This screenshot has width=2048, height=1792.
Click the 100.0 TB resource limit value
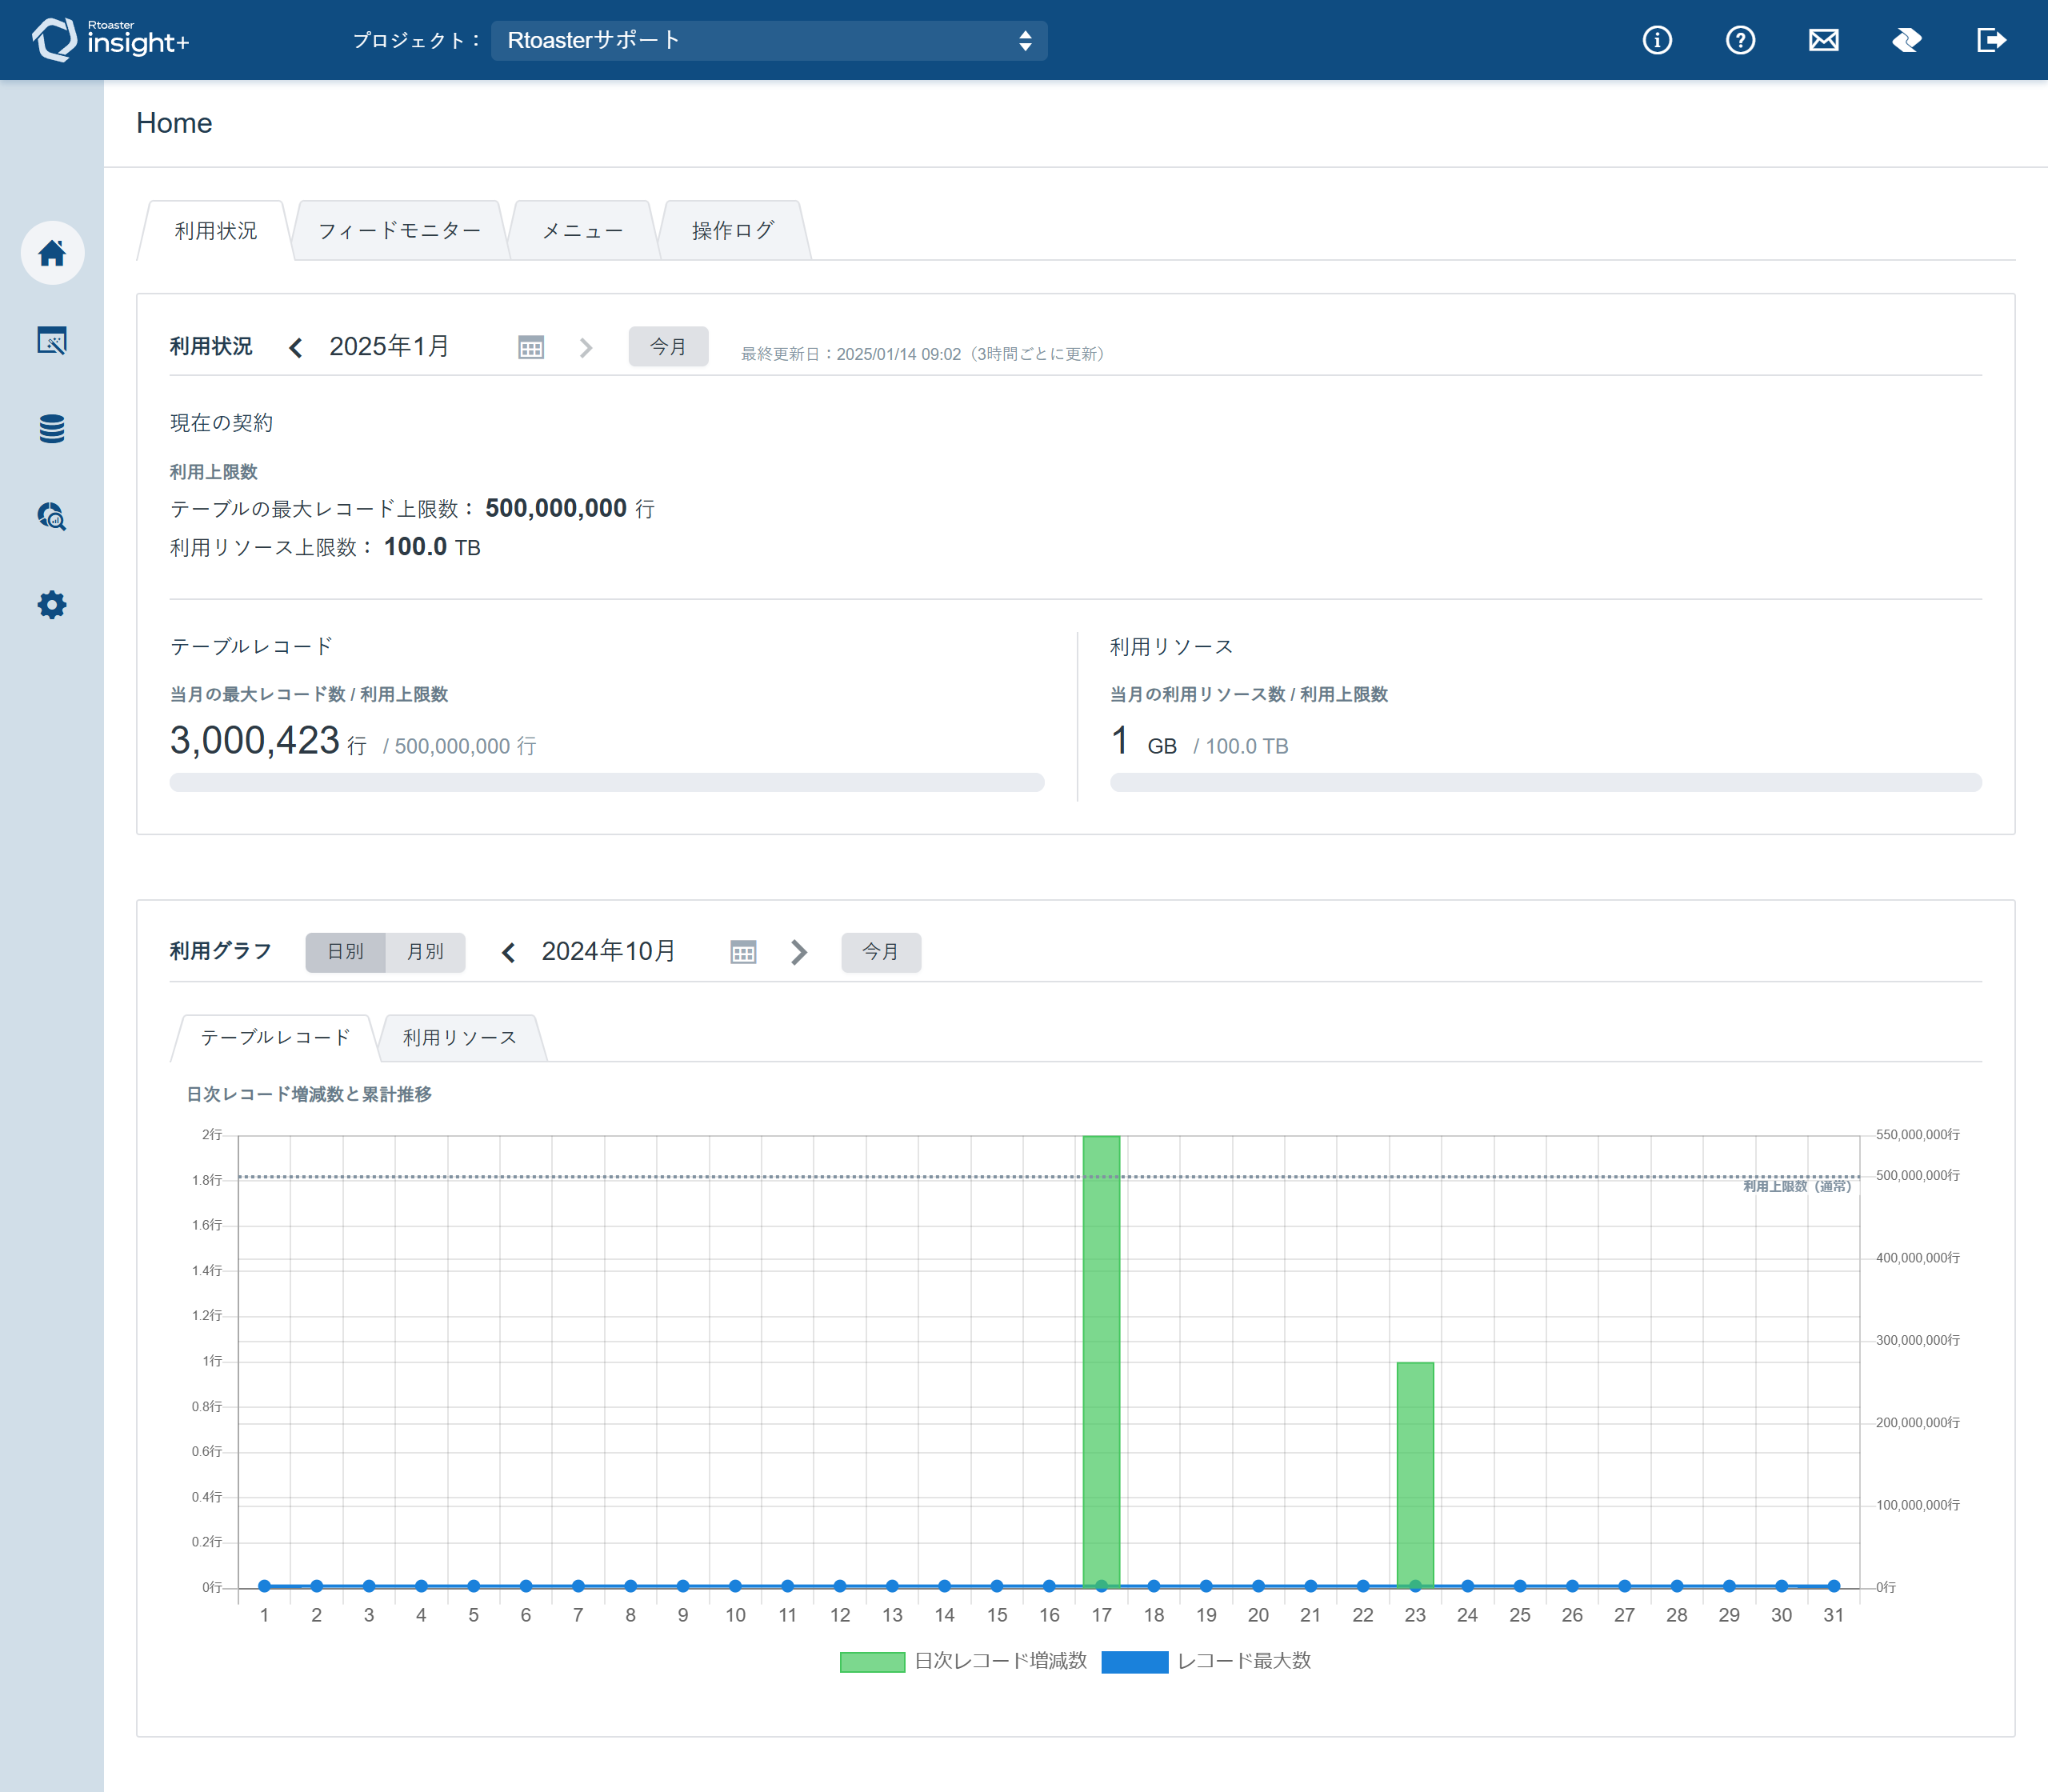pos(432,547)
